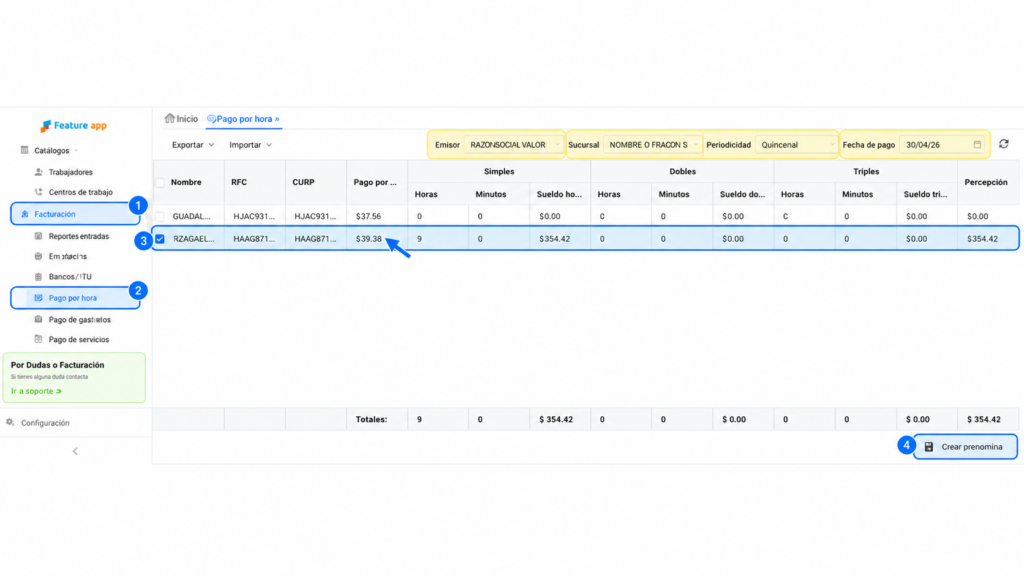Open Centros de trabajo in the sidebar

(x=80, y=192)
